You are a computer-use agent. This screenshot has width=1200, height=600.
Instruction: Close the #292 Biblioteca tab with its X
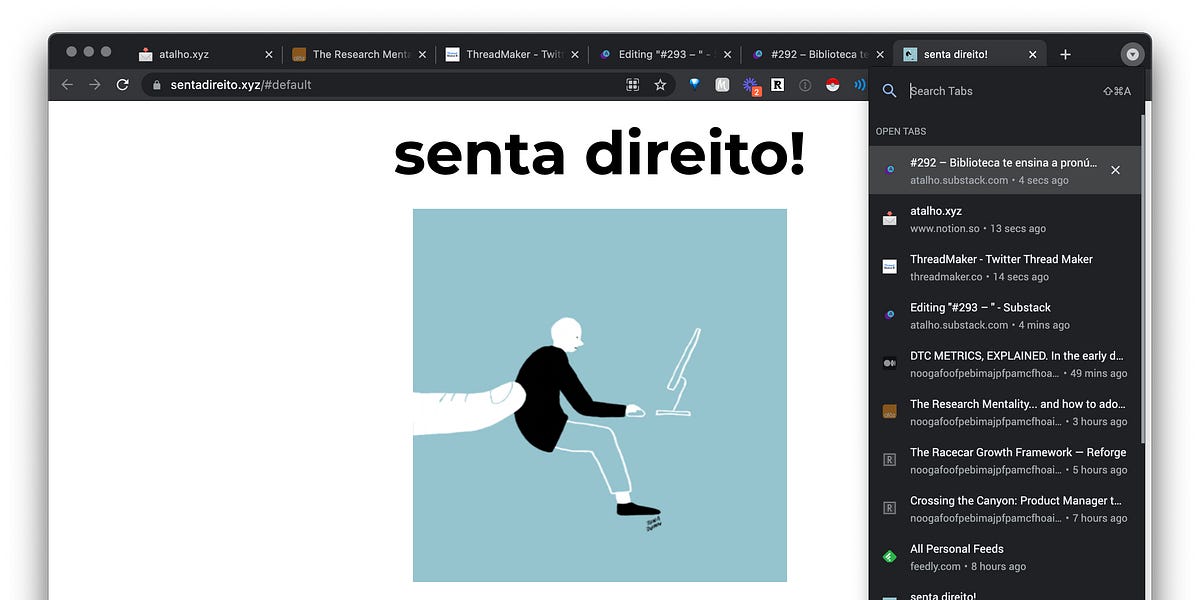[1115, 170]
